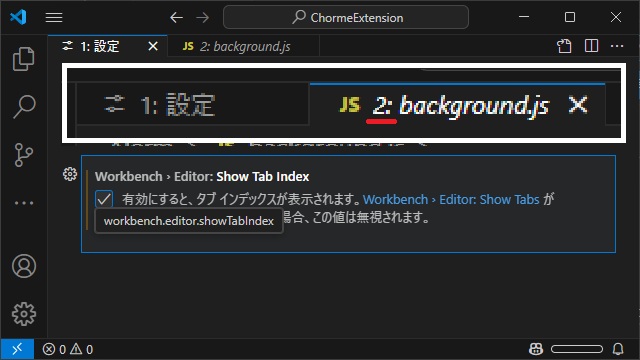Open the remote window indicator
The height and width of the screenshot is (360, 640).
pos(17,349)
